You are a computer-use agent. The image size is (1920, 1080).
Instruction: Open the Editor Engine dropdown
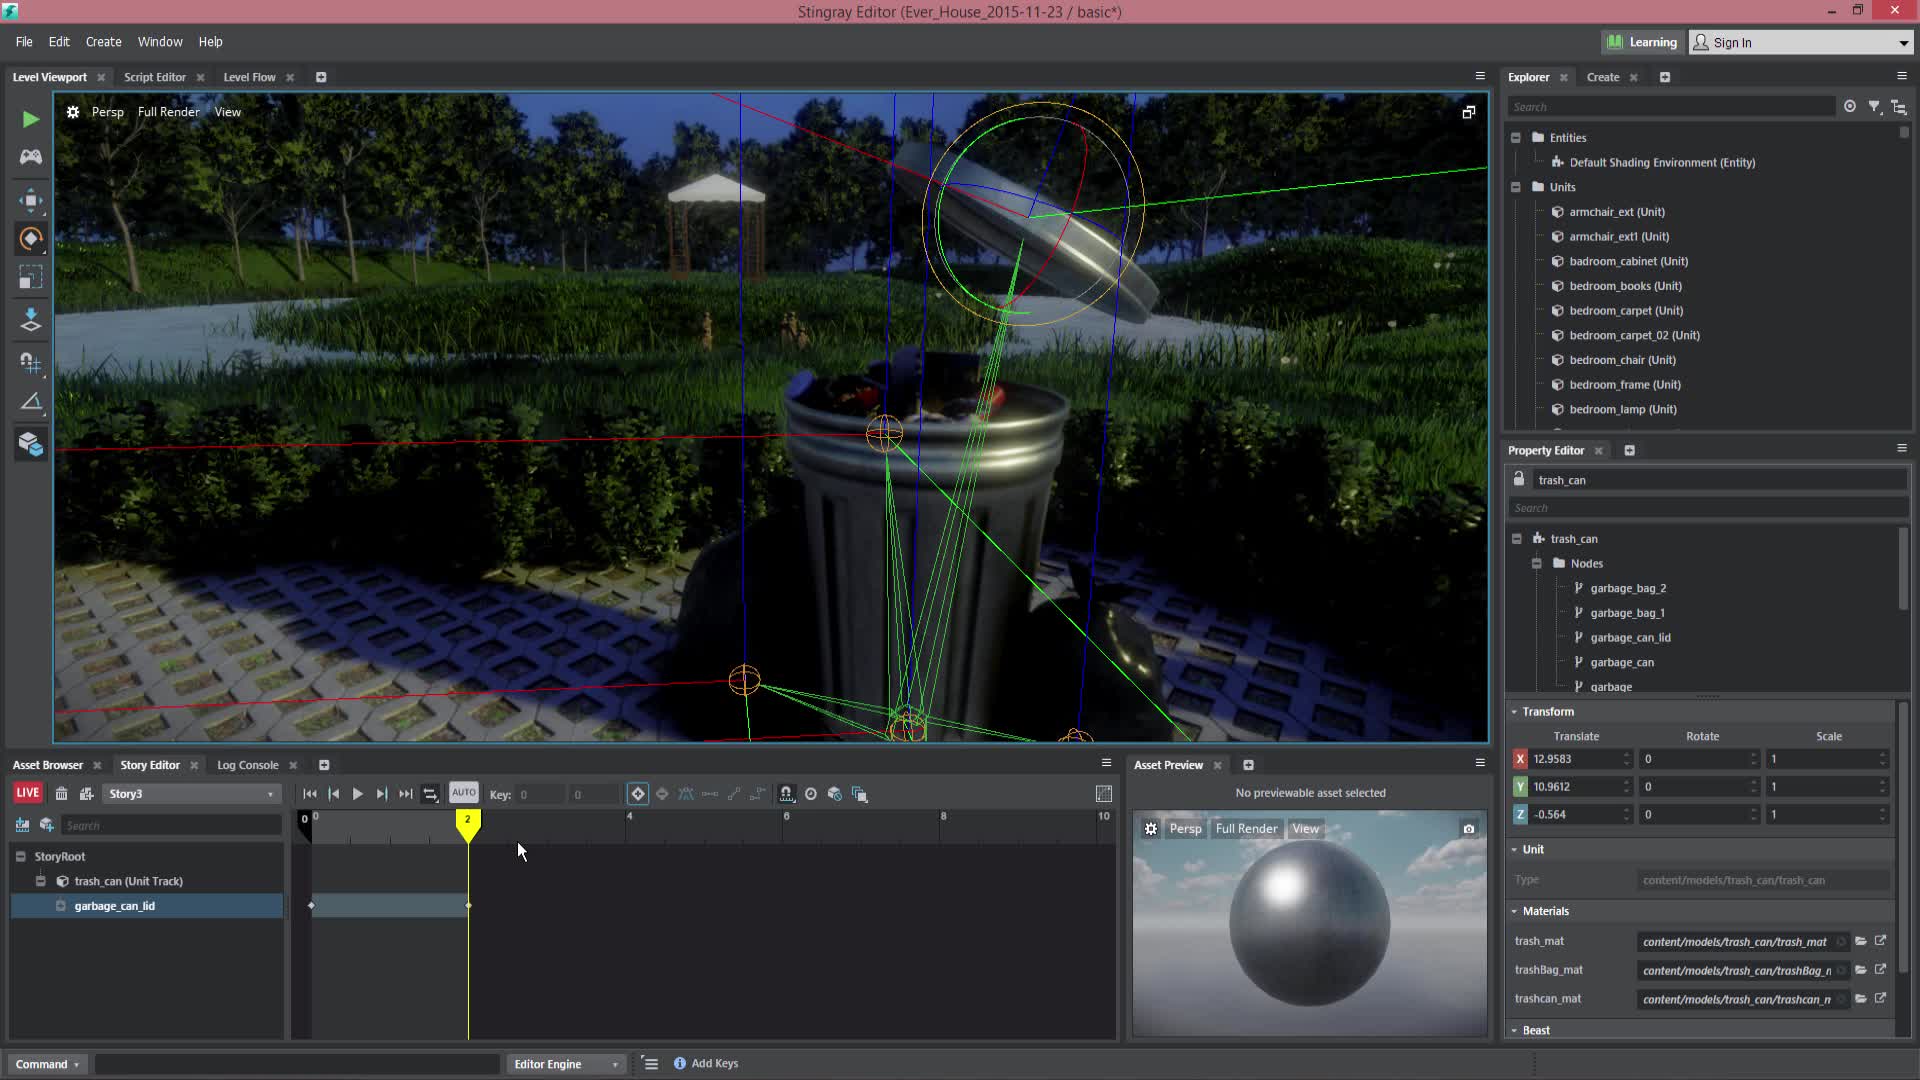click(x=566, y=1064)
